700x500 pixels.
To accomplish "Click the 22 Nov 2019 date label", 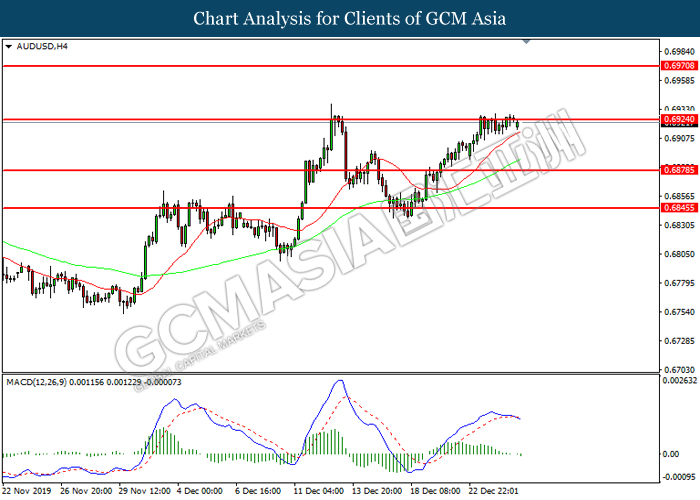I will [27, 491].
